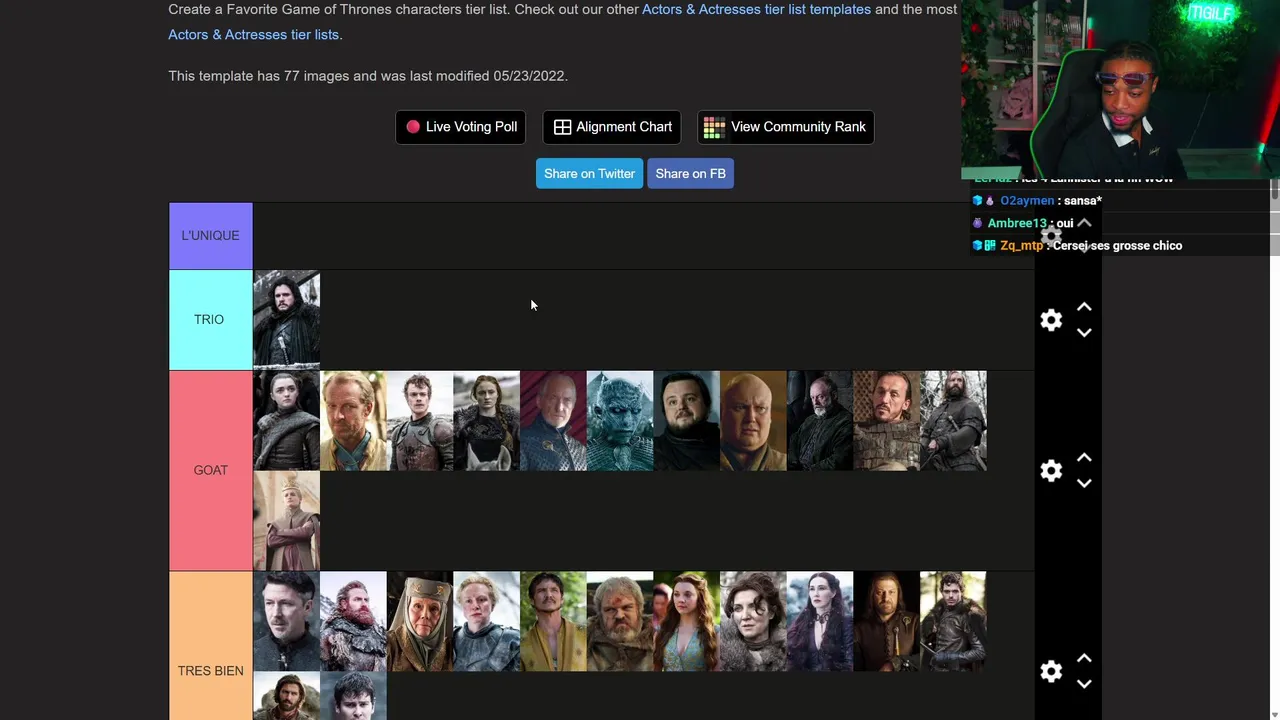This screenshot has width=1280, height=720.
Task: Choose Samwell Tarly image in GOAT tier
Action: 686,421
